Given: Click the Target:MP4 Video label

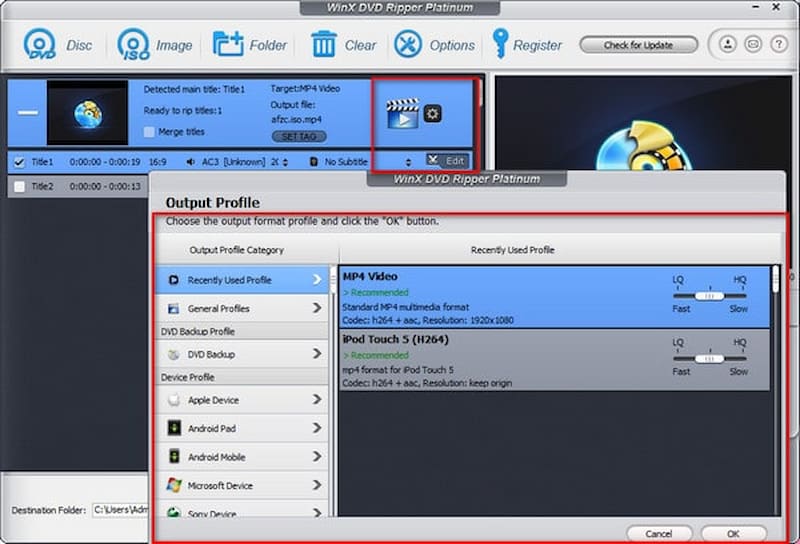Looking at the screenshot, I should (305, 88).
